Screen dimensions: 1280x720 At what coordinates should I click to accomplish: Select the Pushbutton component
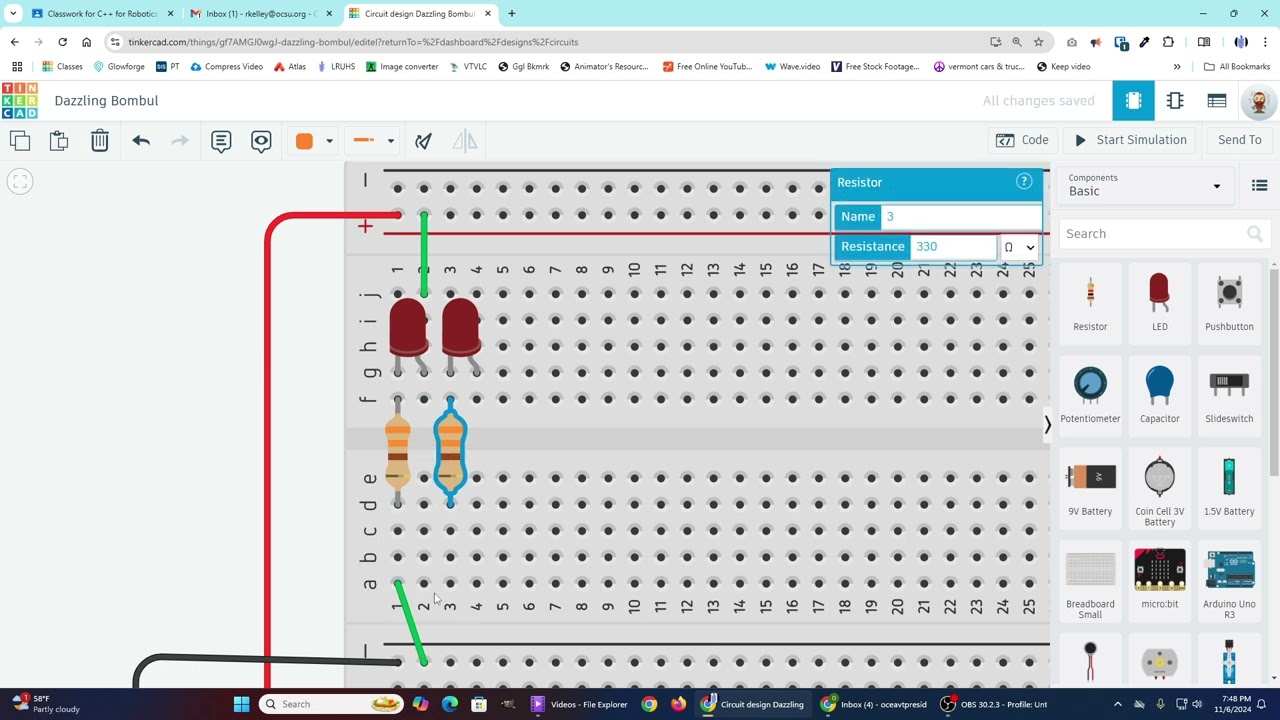tap(1229, 301)
